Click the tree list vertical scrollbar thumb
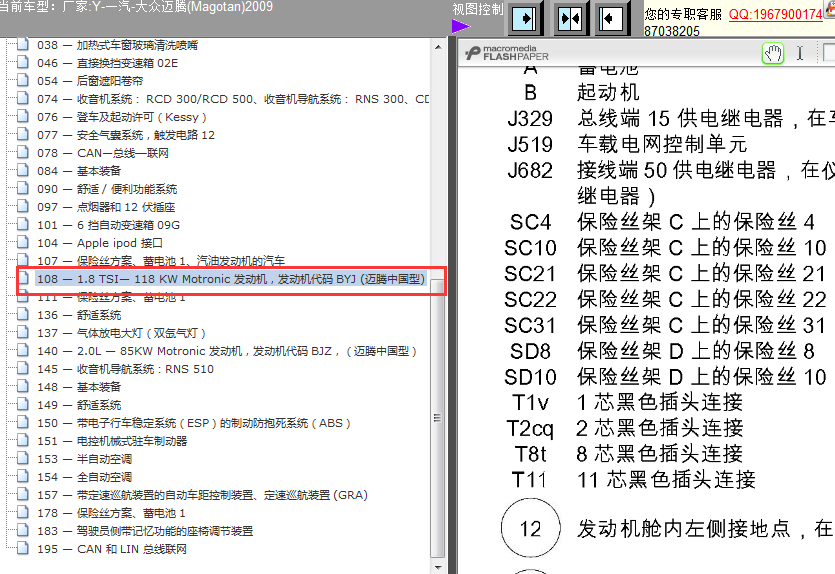The height and width of the screenshot is (574, 835). click(438, 417)
